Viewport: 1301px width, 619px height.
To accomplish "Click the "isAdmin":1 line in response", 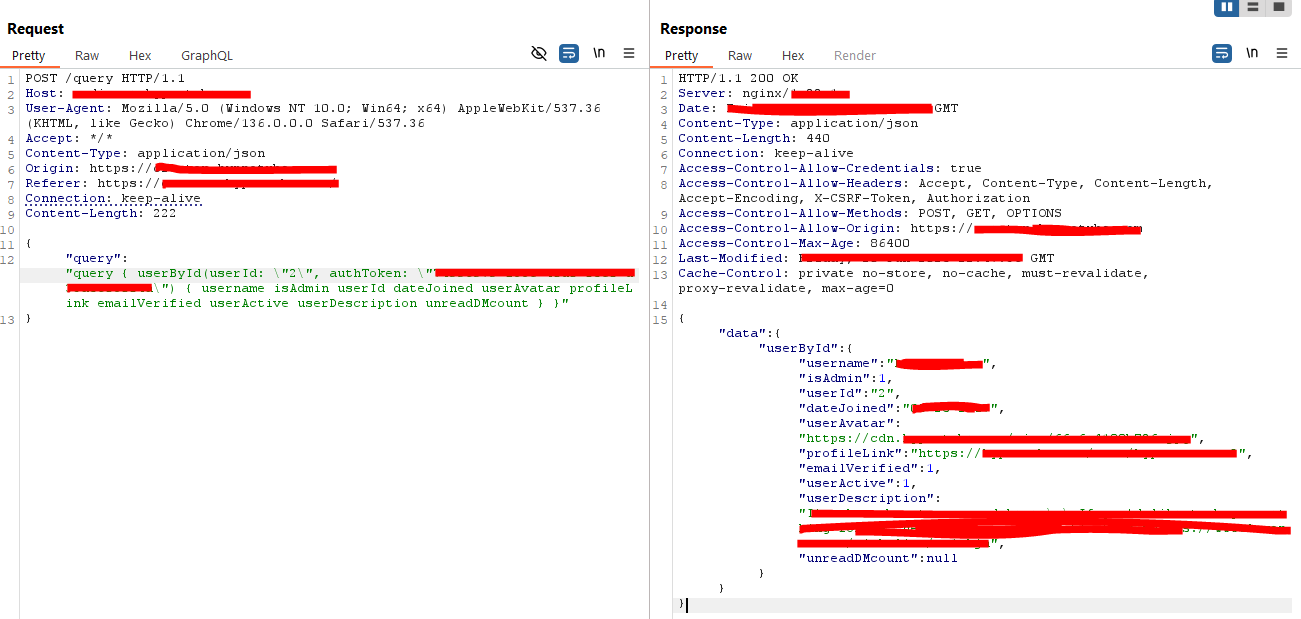I will (844, 378).
